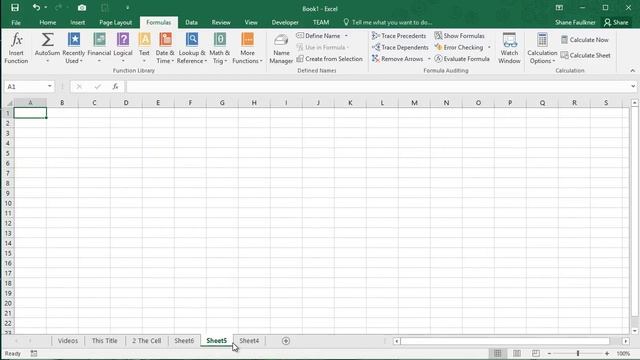Zoom out with minus button
640x360 pixels.
point(549,353)
